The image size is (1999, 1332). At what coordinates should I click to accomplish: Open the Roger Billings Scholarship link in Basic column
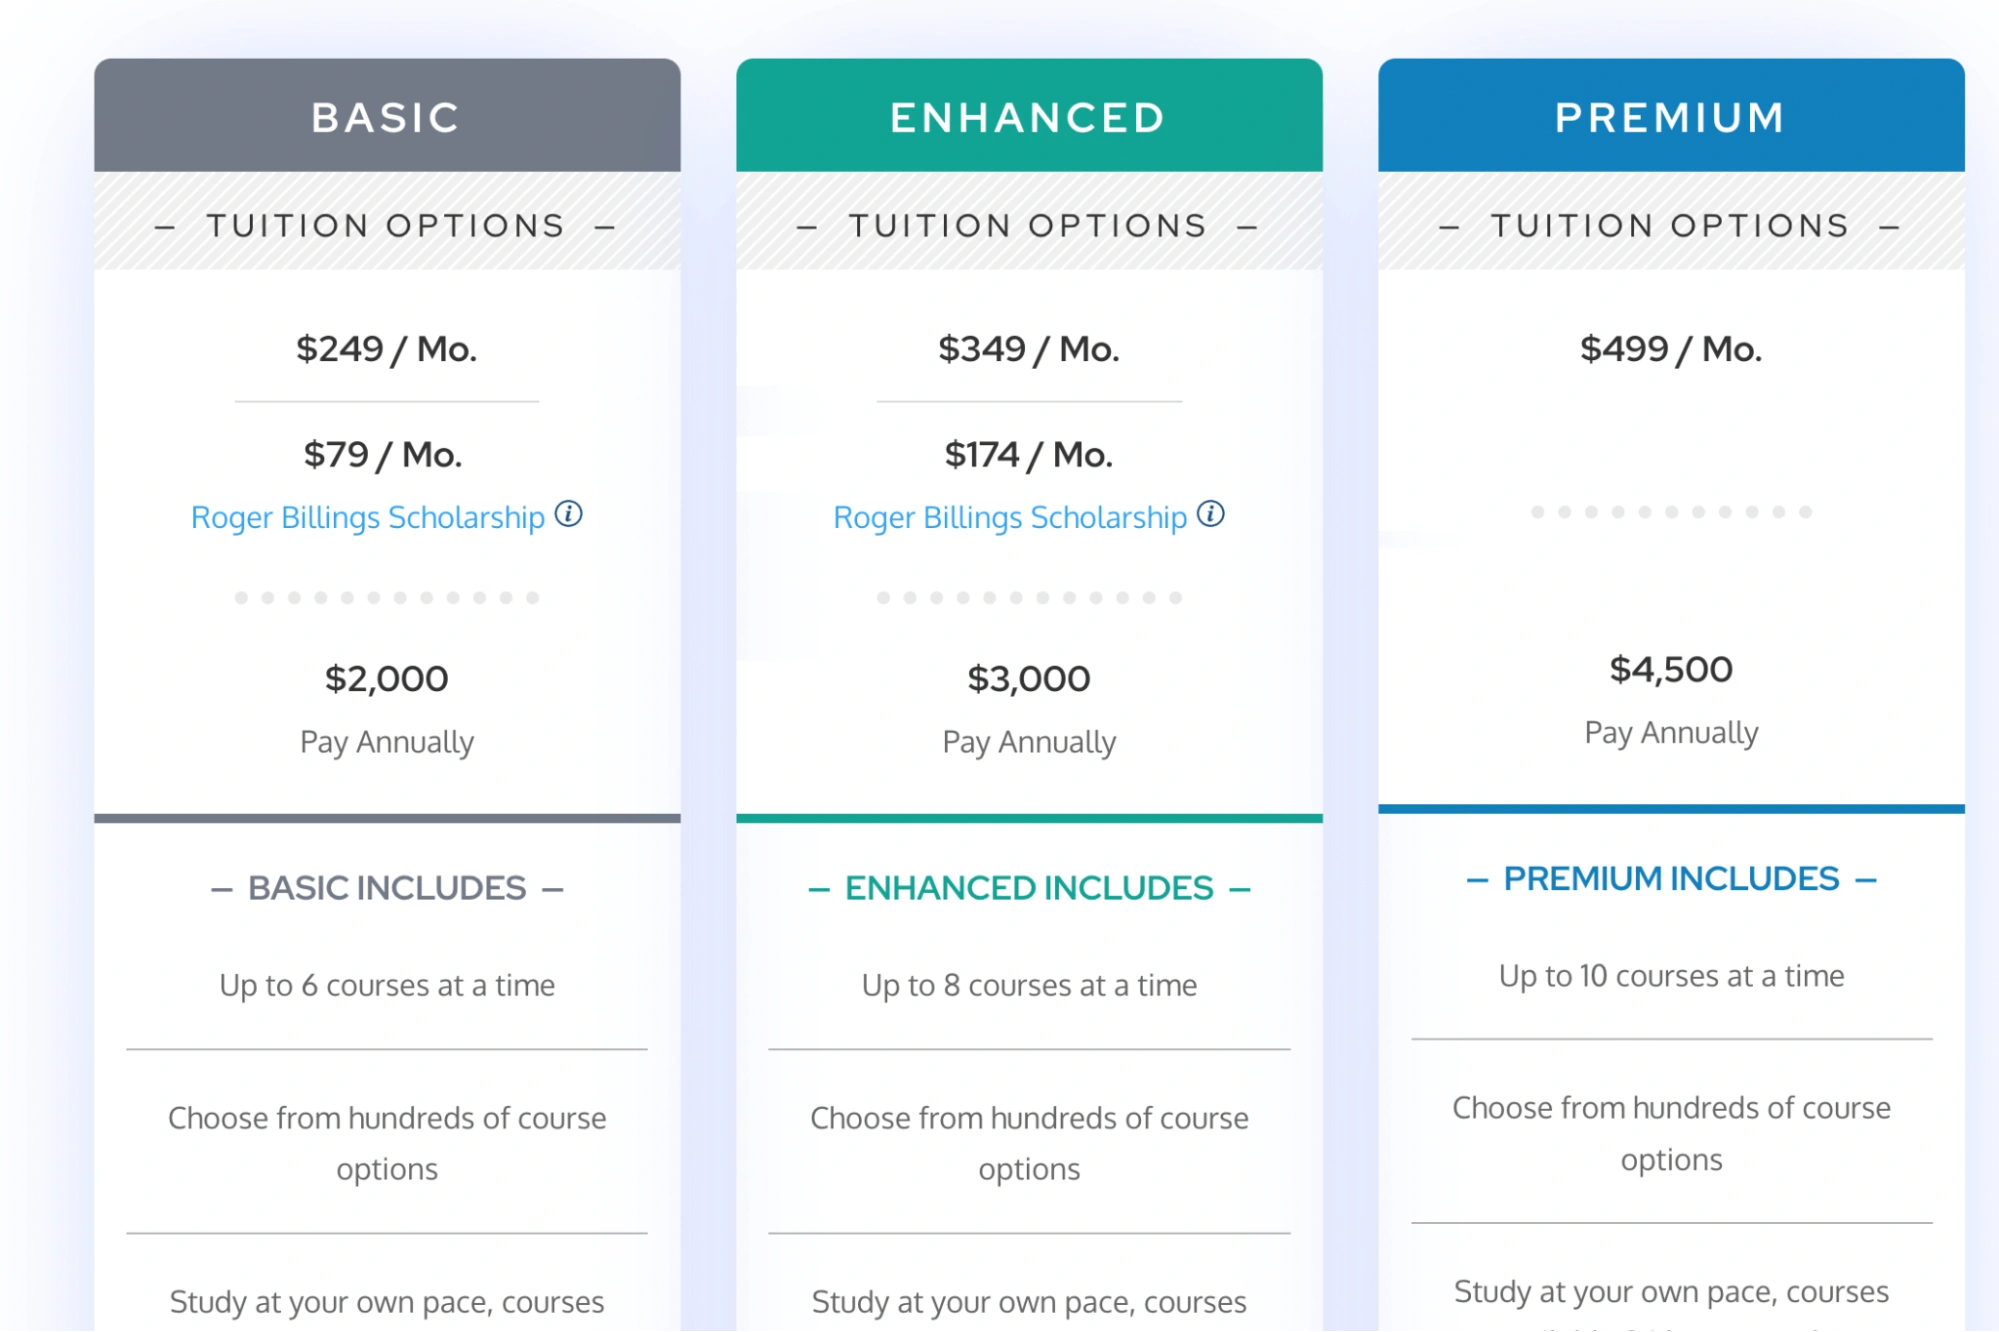pos(368,517)
